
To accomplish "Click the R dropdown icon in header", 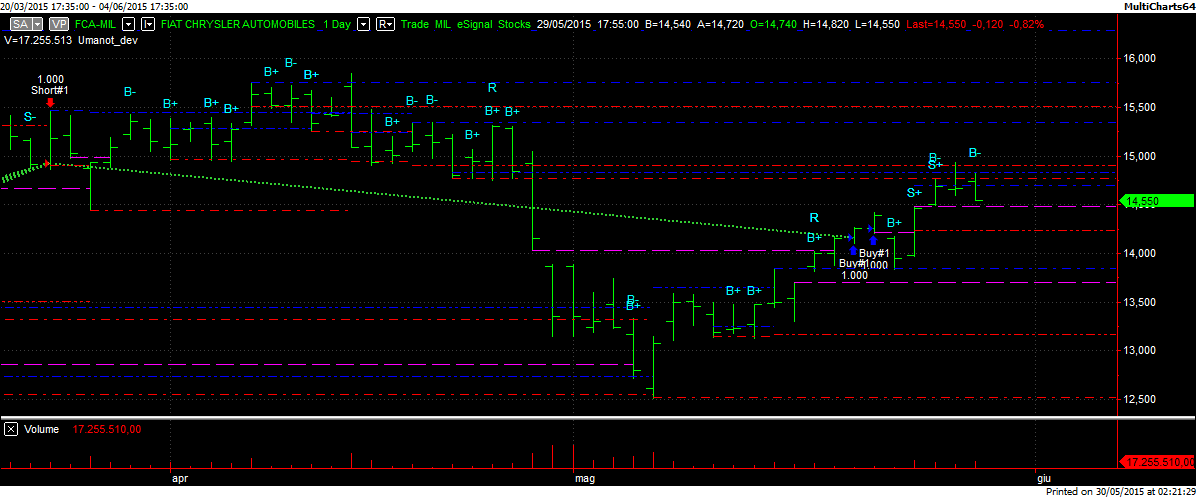I will [x=385, y=23].
